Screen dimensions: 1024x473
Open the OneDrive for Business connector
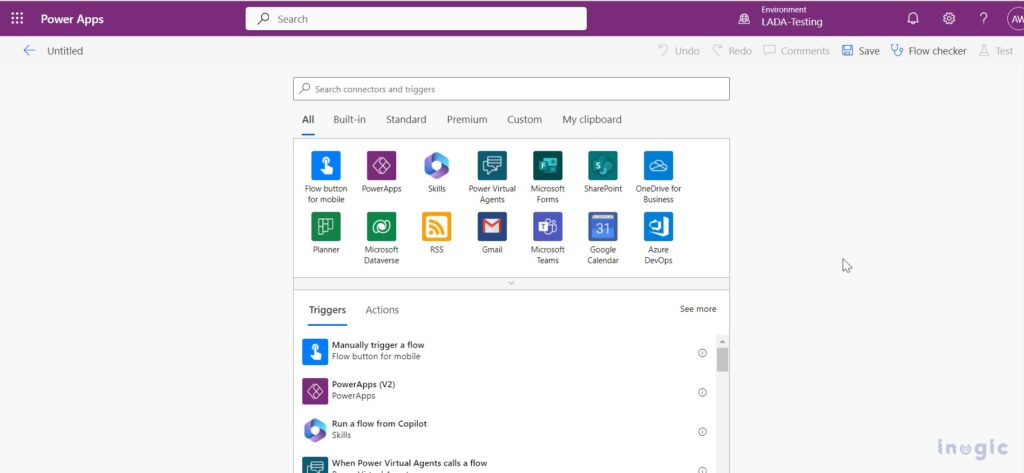tap(658, 166)
